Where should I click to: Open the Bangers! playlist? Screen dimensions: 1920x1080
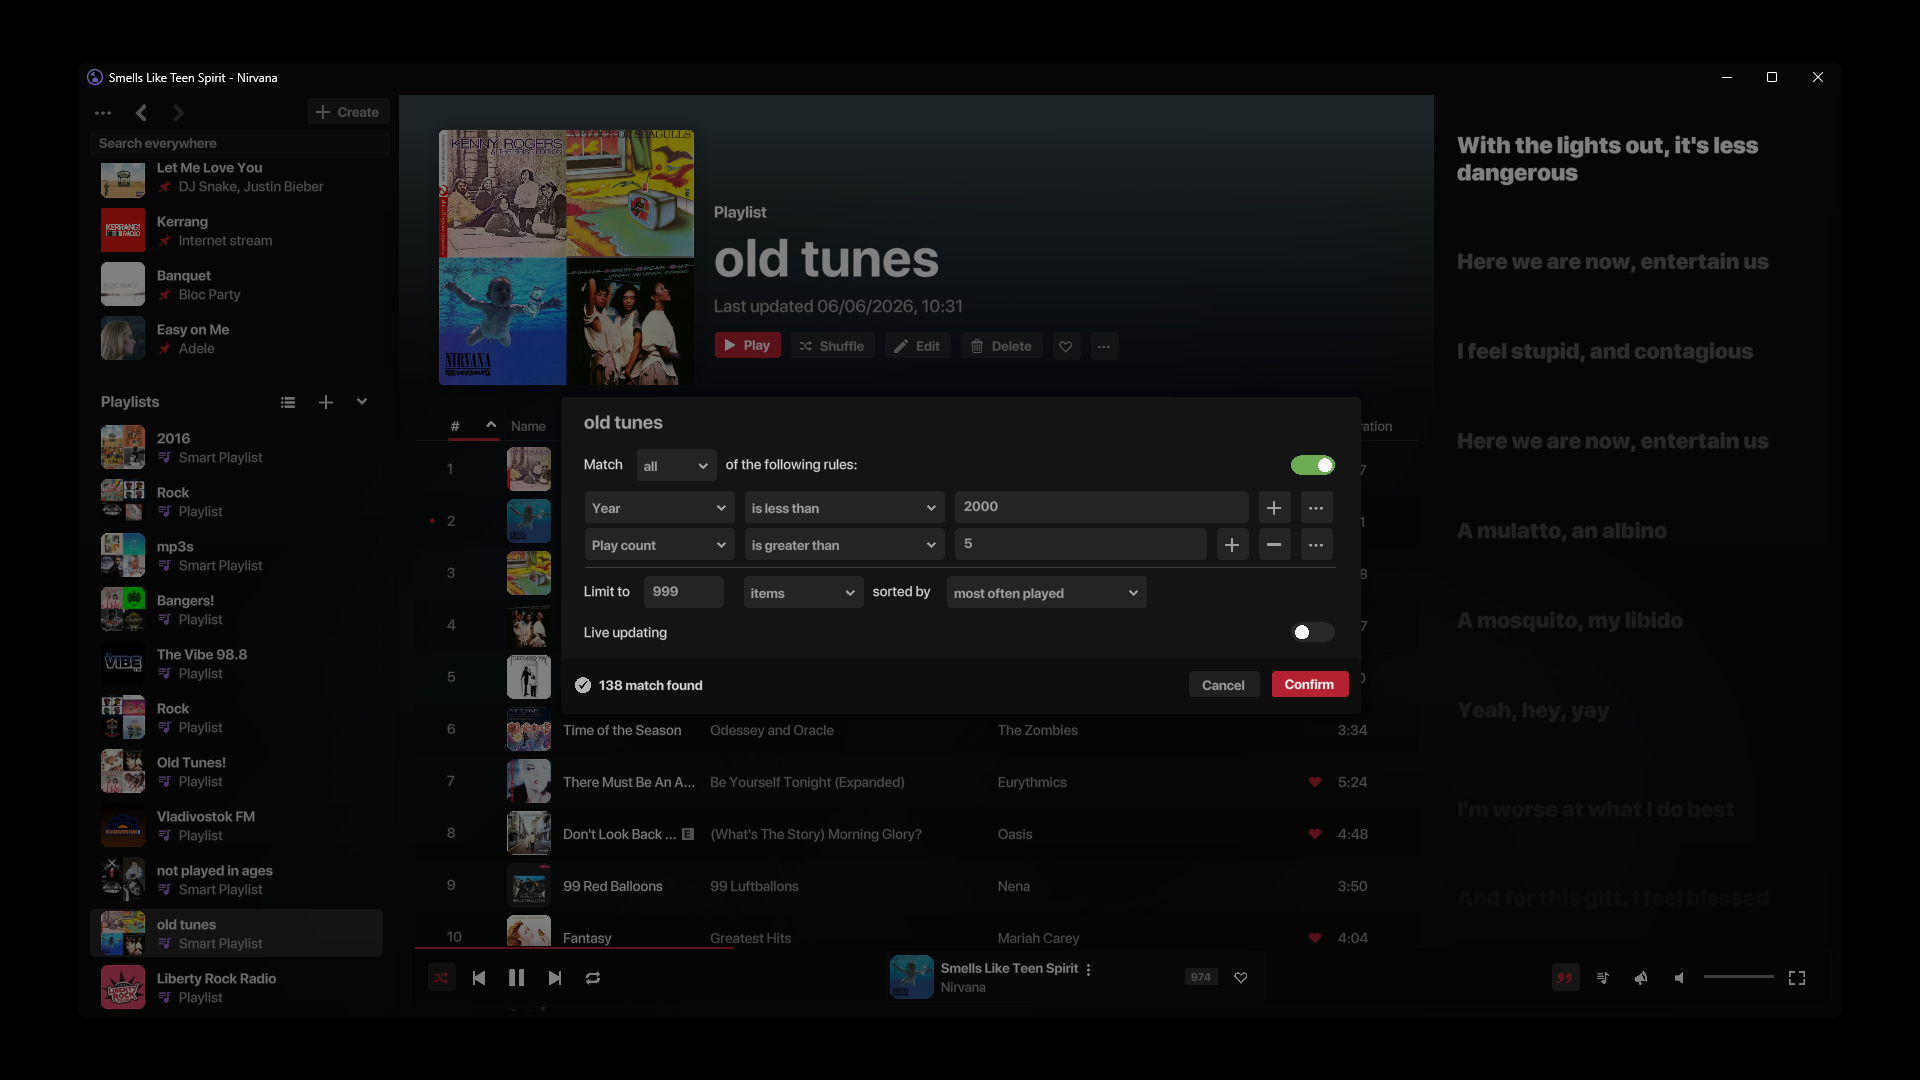point(236,610)
